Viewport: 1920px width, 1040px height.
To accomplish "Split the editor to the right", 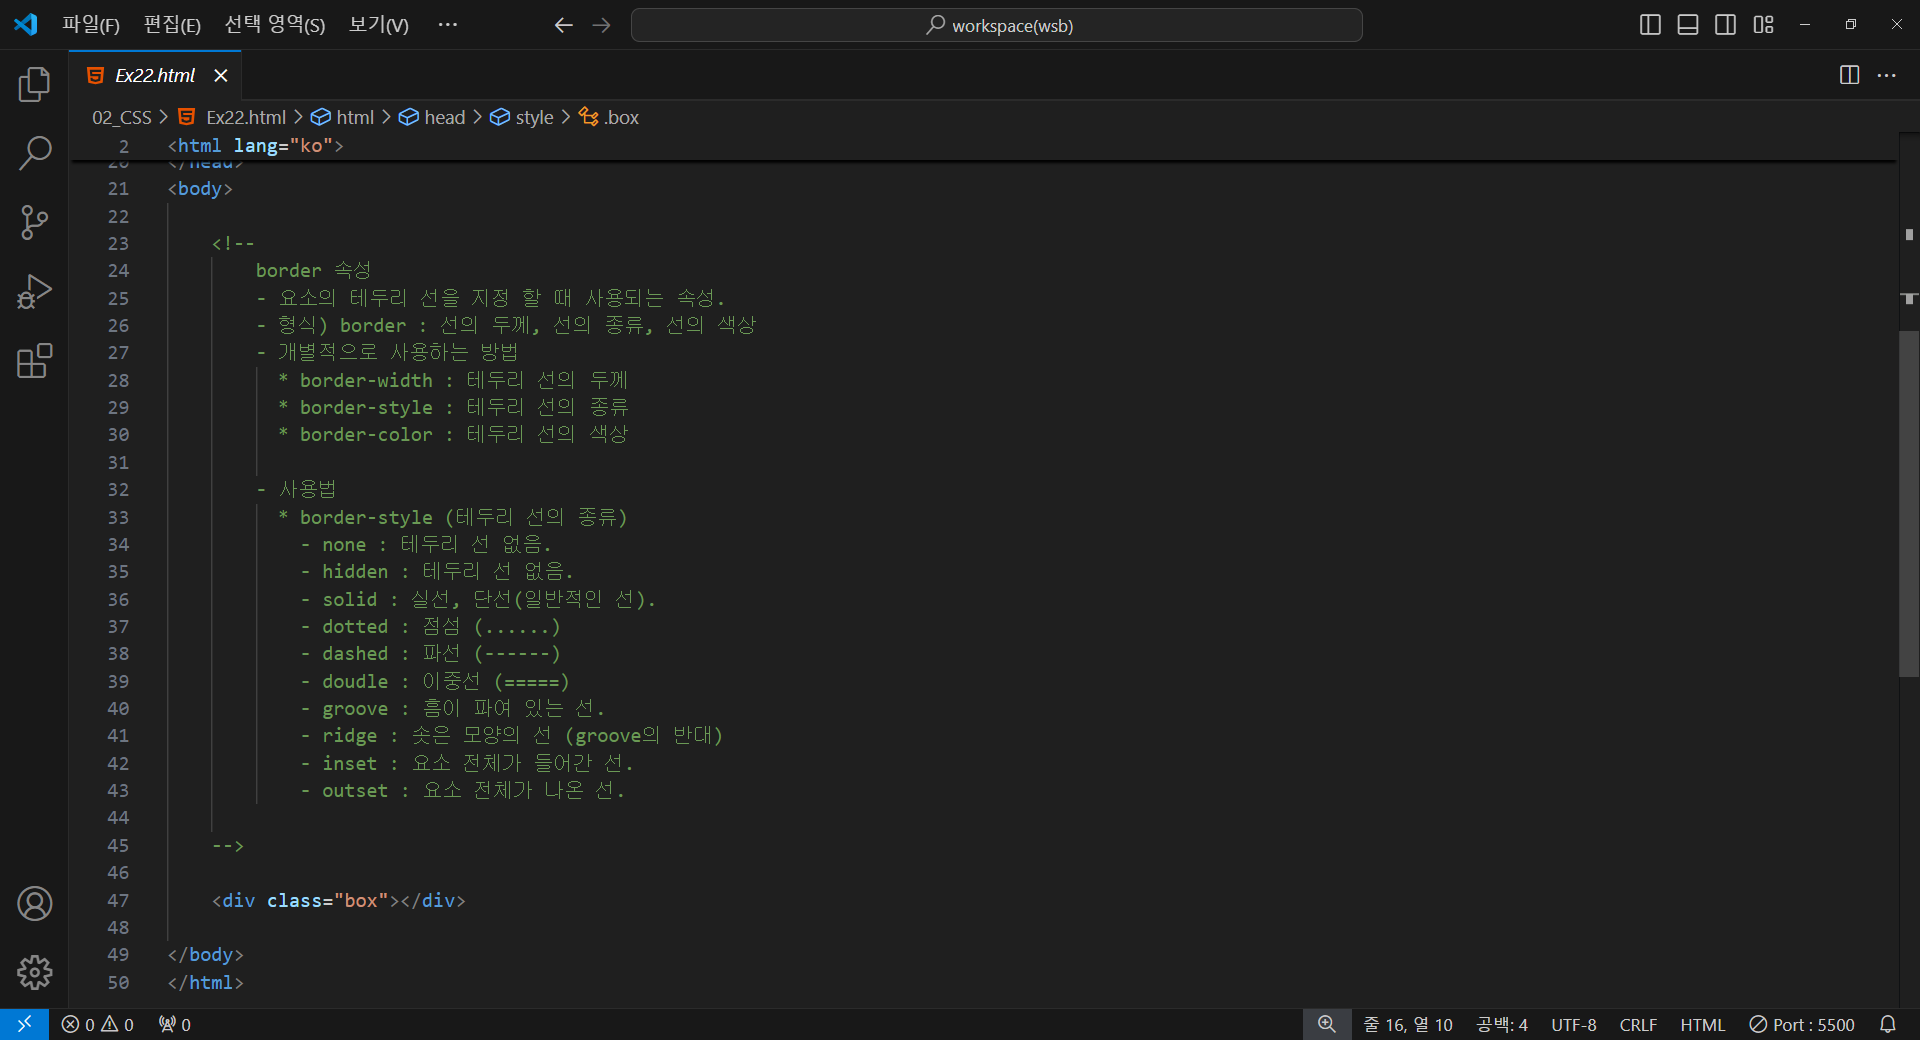I will [1849, 75].
